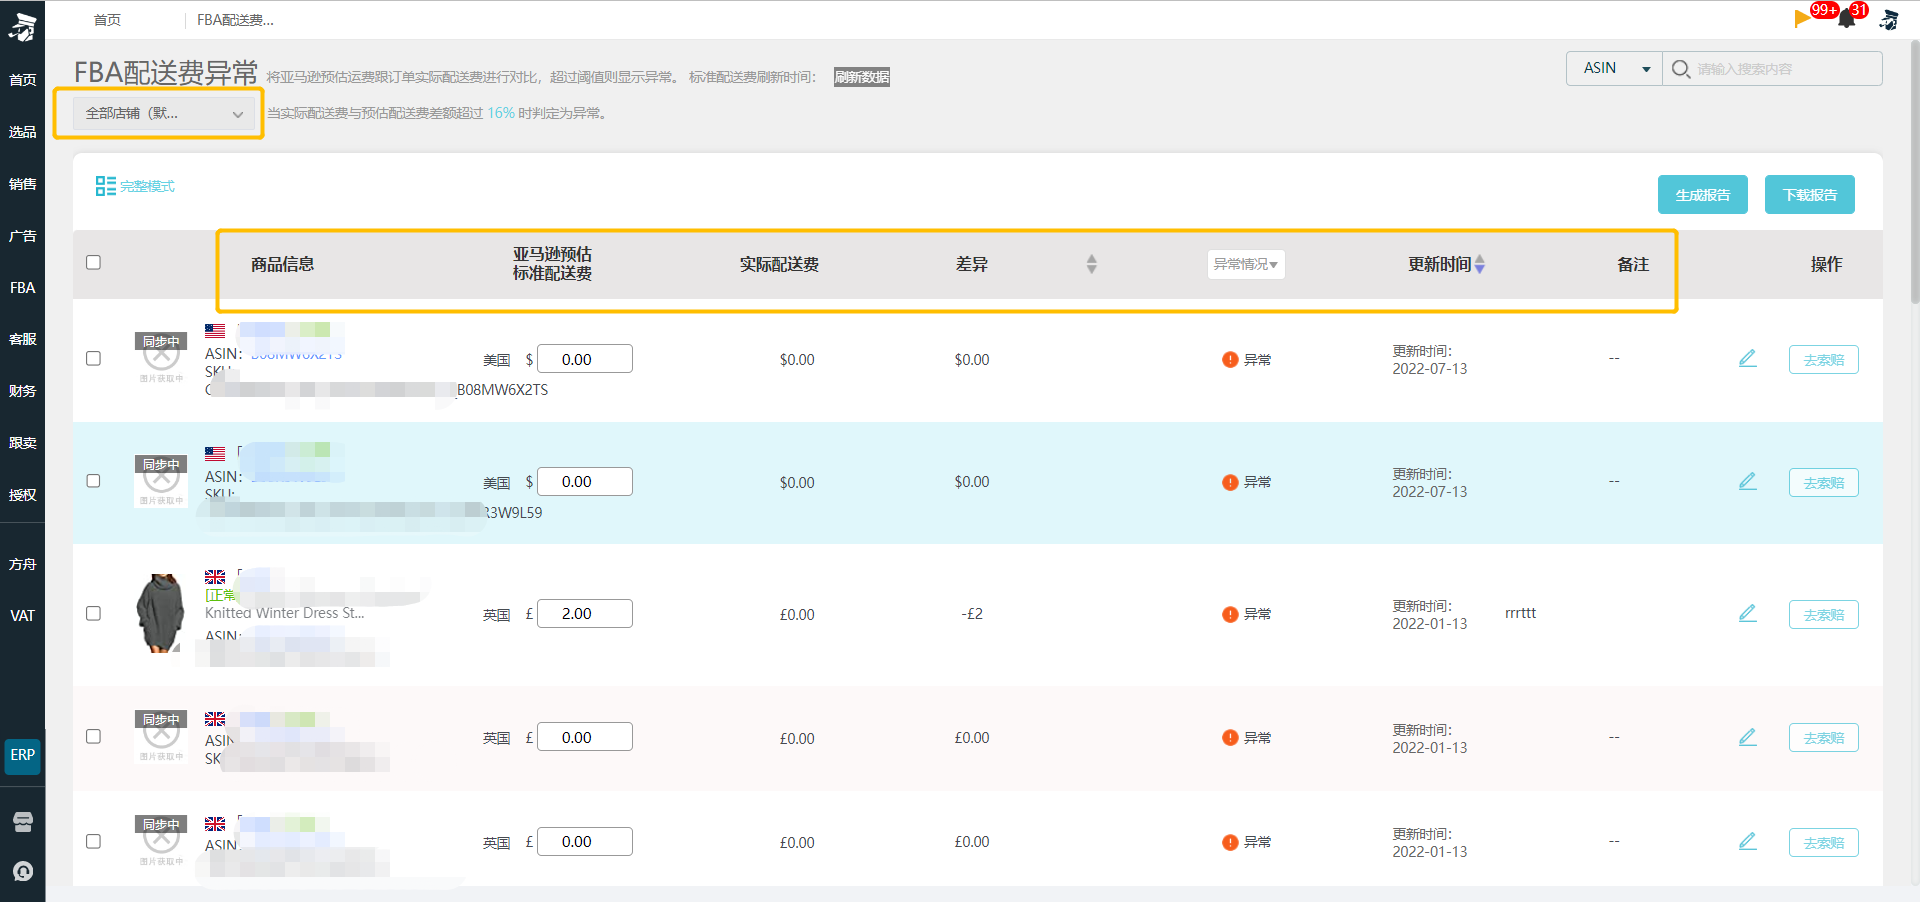Click the store icon in sidebar bottom

[x=23, y=822]
